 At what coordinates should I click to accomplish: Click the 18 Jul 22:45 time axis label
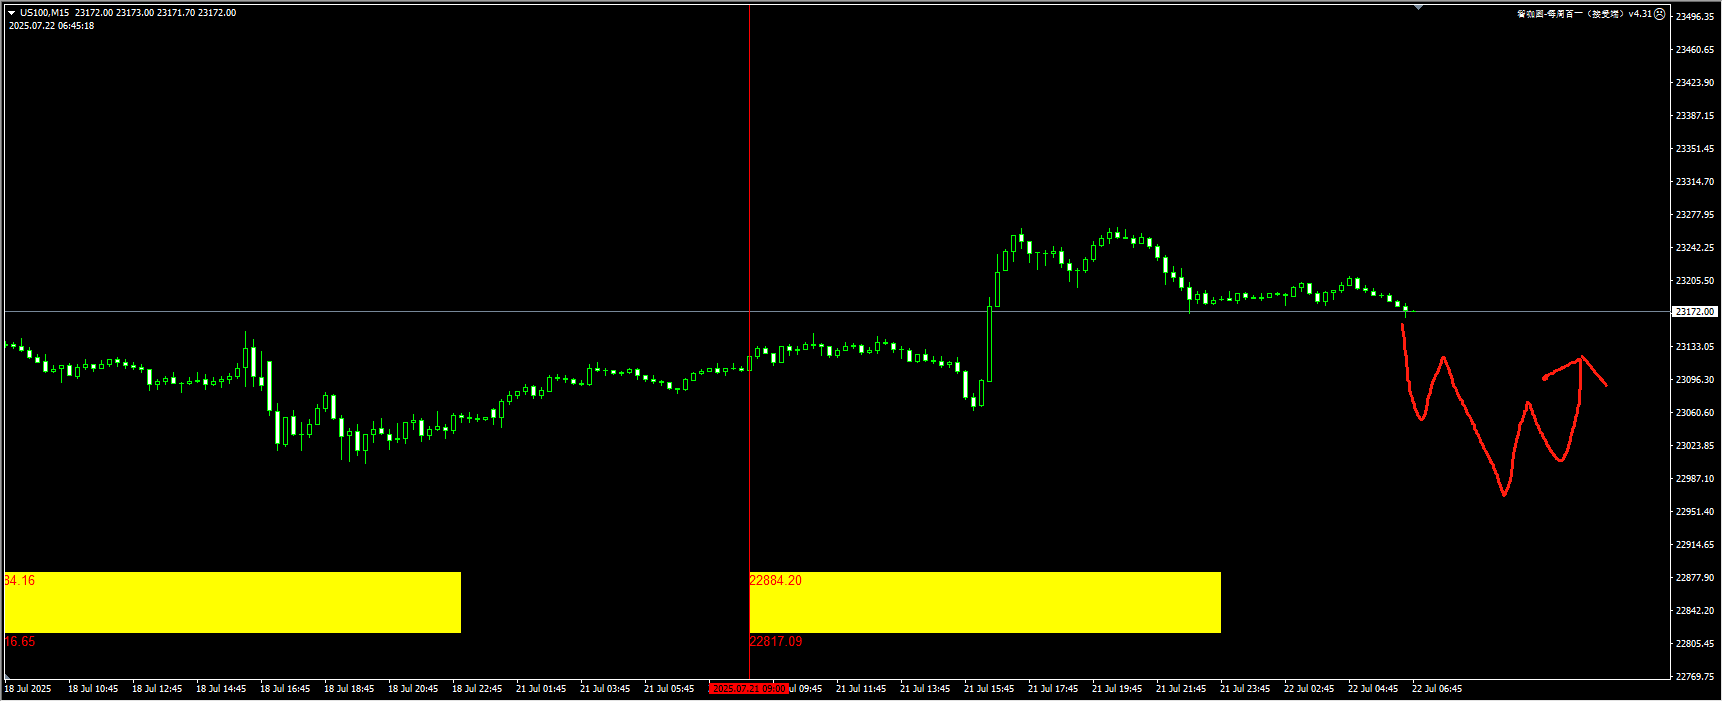pos(477,689)
